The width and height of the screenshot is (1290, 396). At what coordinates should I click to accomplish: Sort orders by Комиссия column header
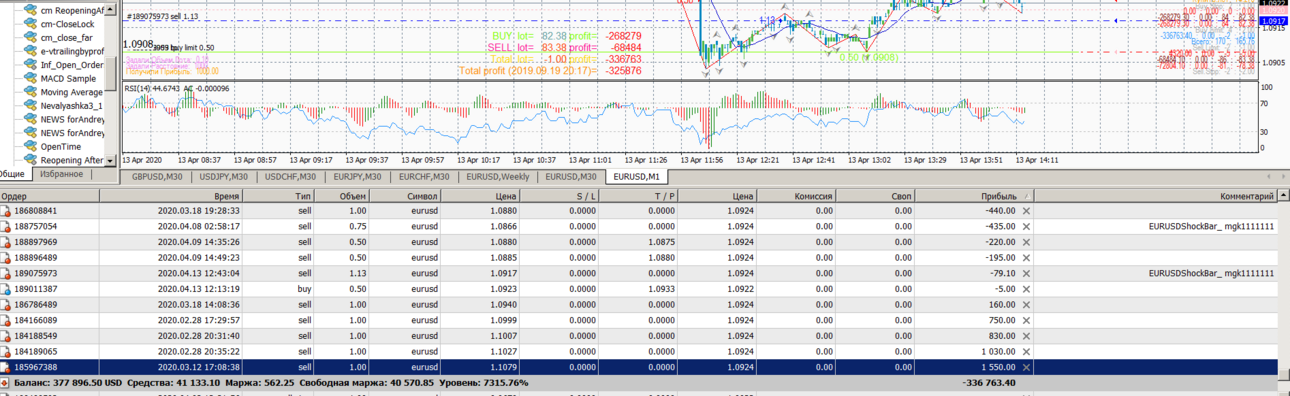click(796, 197)
